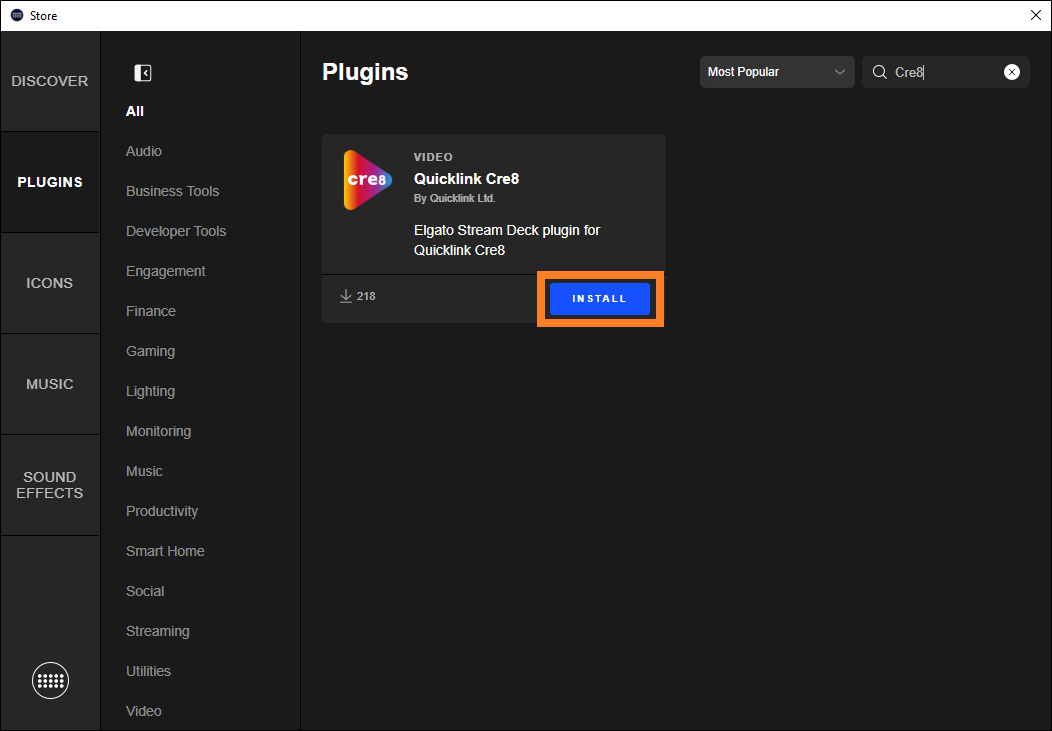The image size is (1052, 731).
Task: Open the Stream Deck keypad icon
Action: (x=50, y=680)
